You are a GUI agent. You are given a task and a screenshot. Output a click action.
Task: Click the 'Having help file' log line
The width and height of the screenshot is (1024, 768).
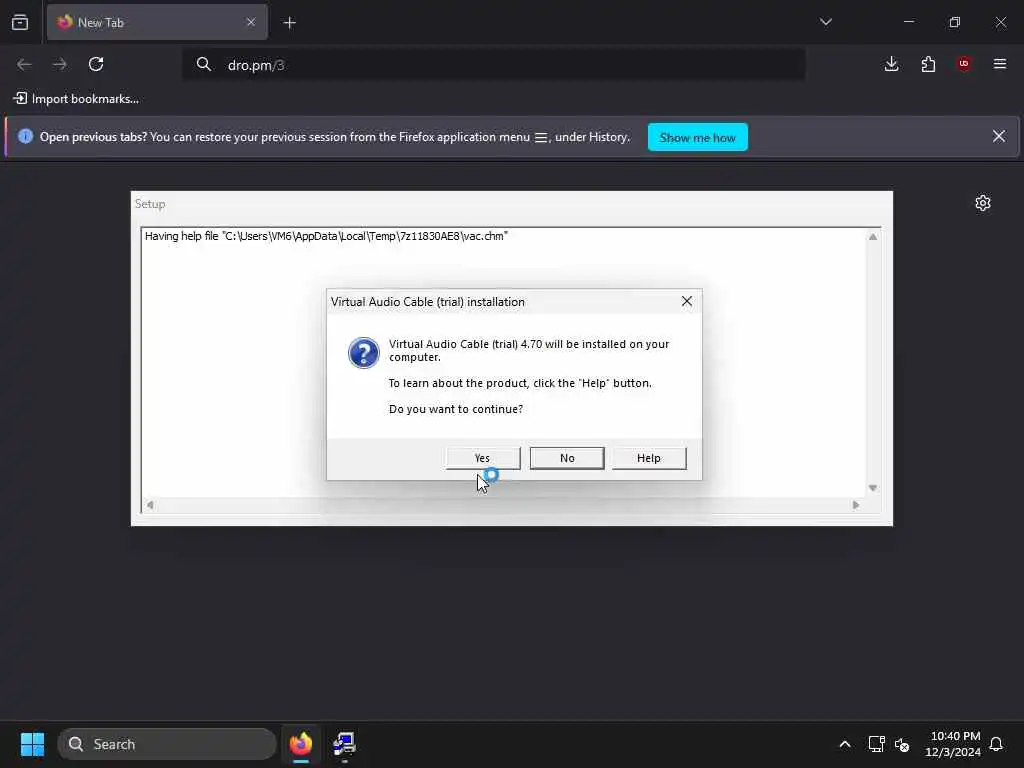coord(326,236)
